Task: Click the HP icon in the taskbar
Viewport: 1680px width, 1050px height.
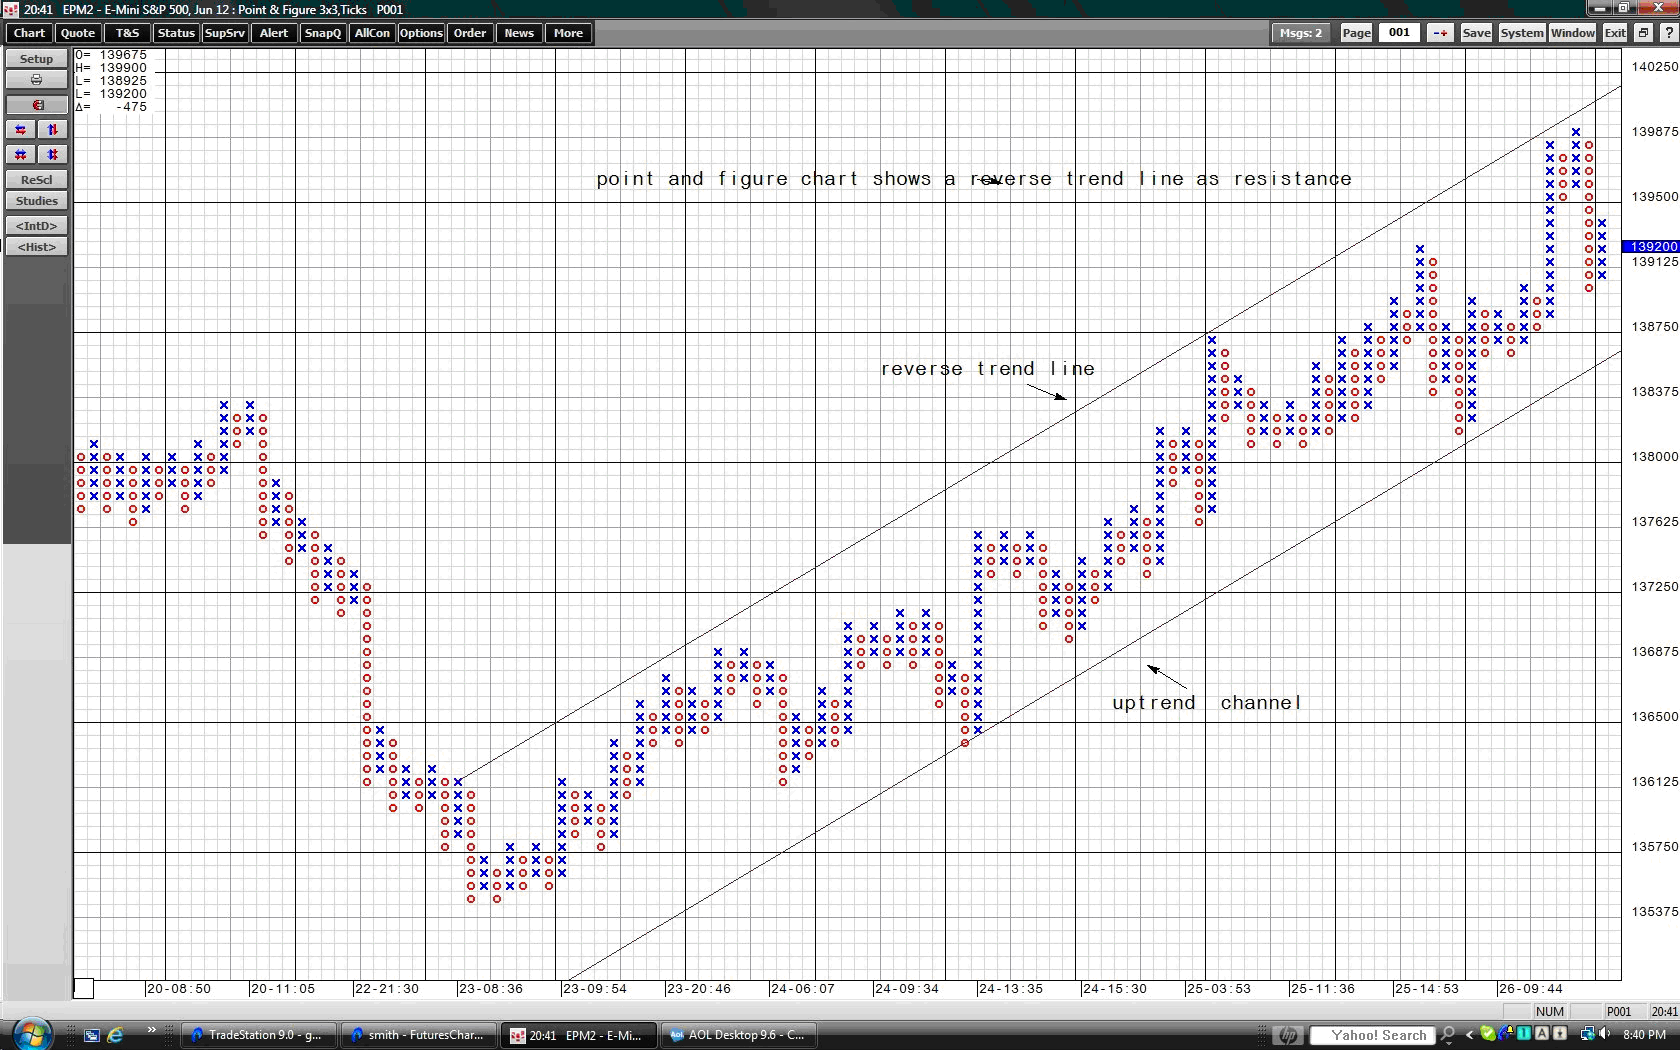Action: (1288, 1035)
